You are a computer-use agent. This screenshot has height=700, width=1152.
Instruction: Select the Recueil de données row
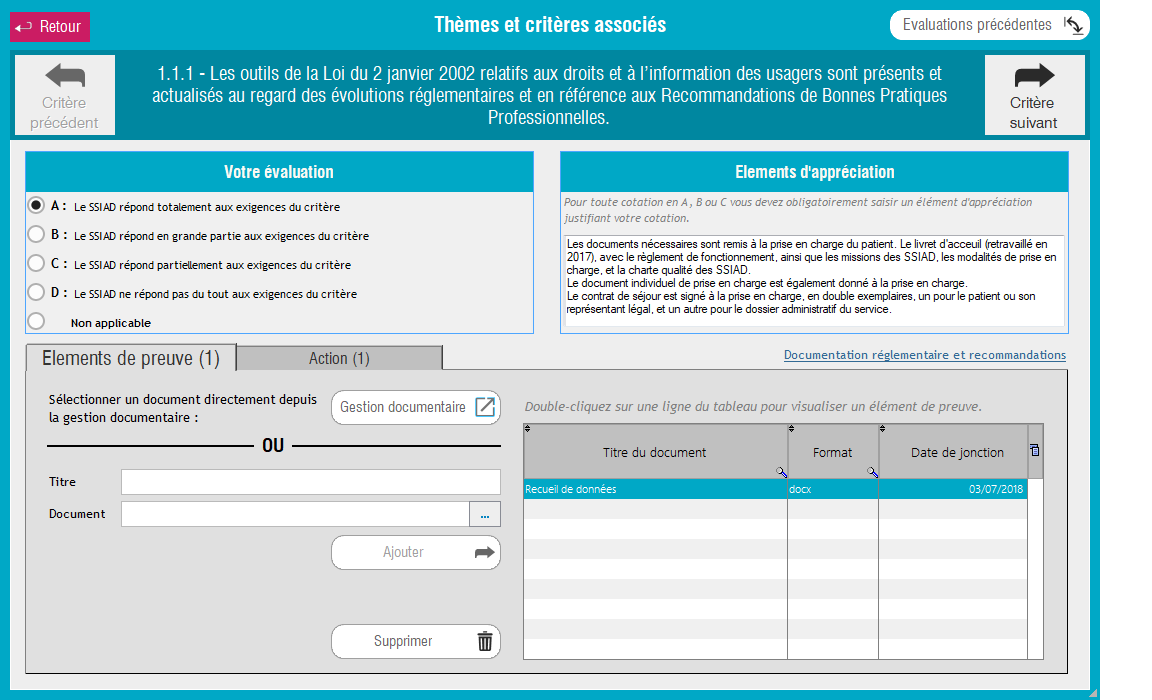coord(775,489)
